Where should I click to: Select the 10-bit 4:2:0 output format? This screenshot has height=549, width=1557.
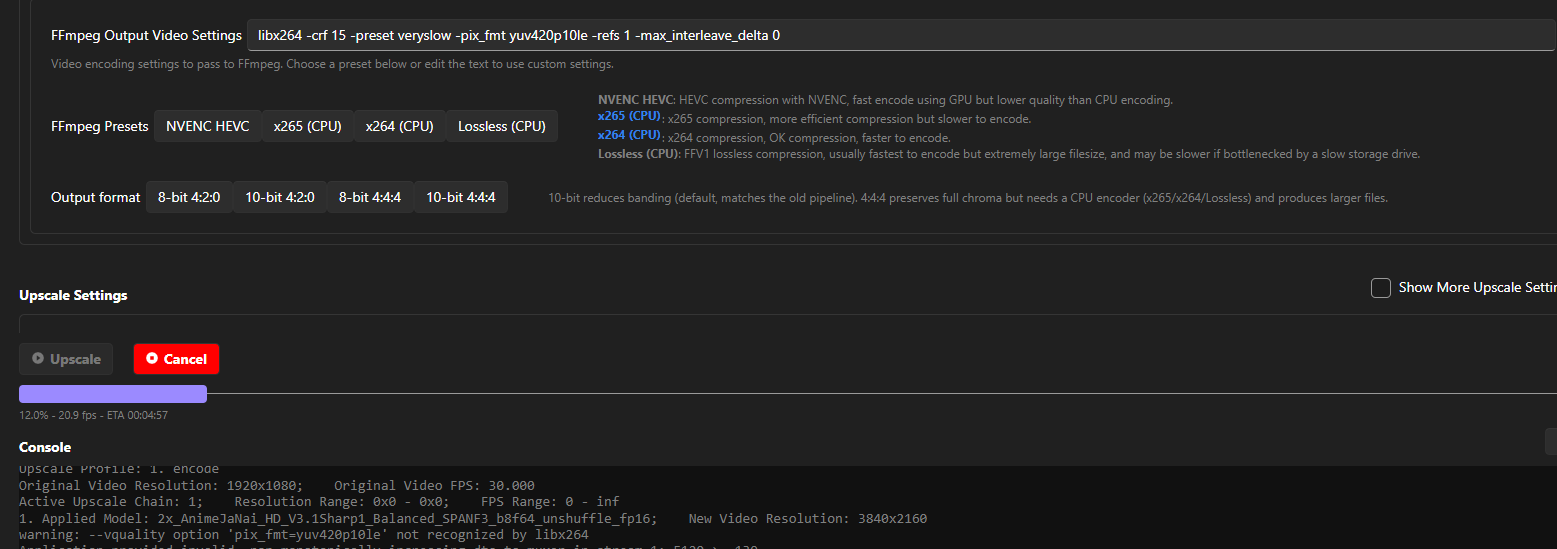280,197
